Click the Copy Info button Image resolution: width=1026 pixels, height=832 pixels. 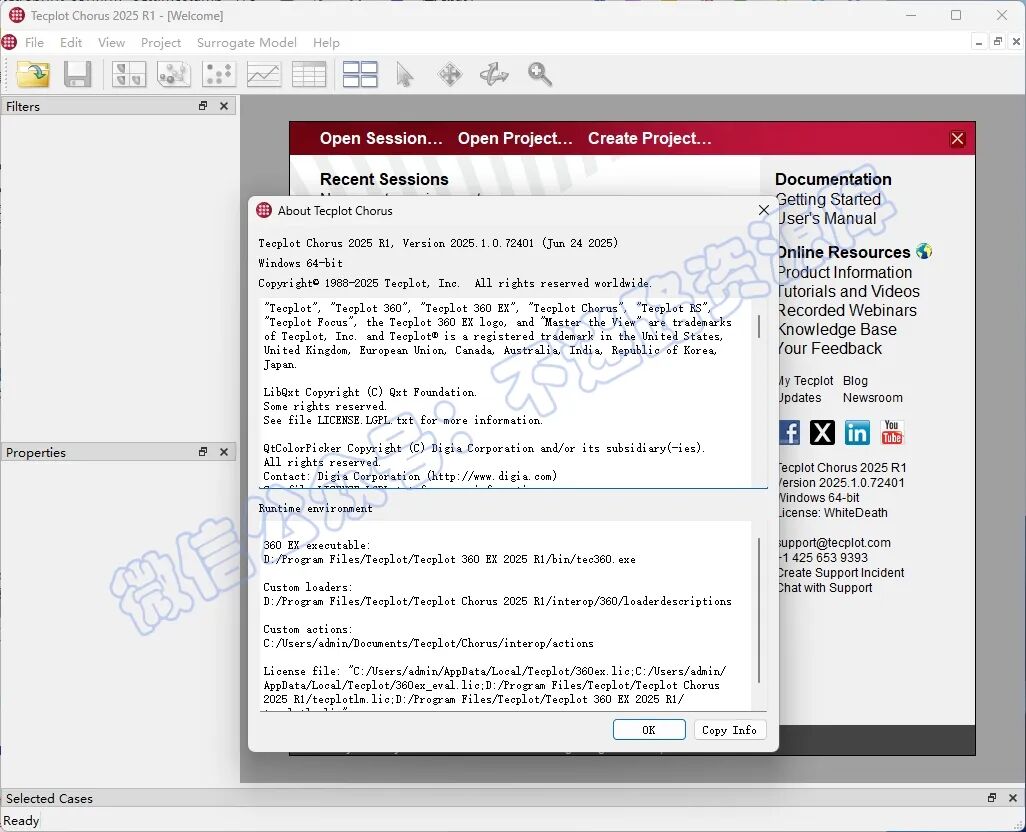pyautogui.click(x=730, y=730)
